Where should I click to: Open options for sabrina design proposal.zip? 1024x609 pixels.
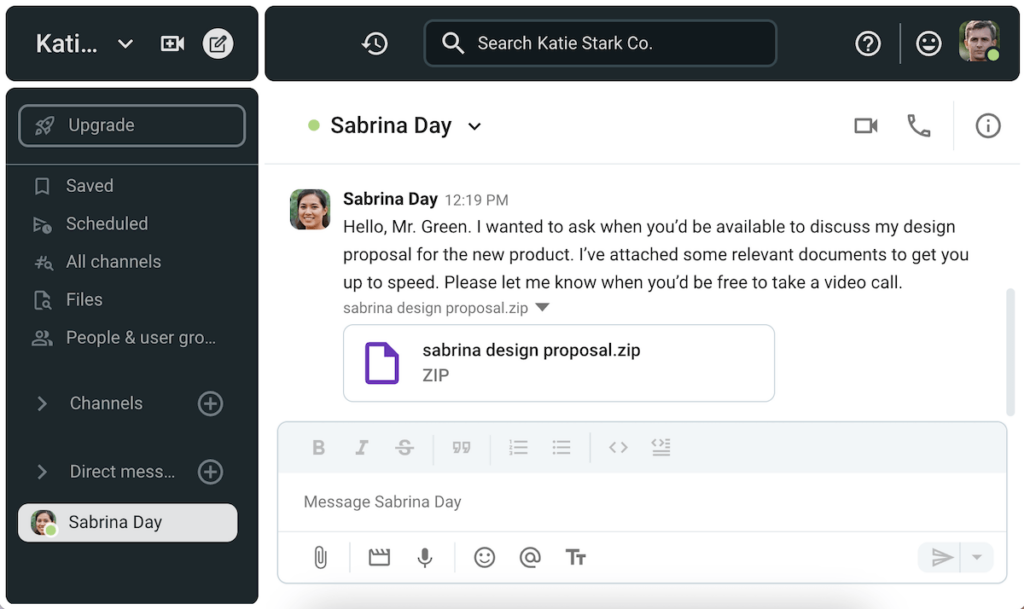coord(541,308)
